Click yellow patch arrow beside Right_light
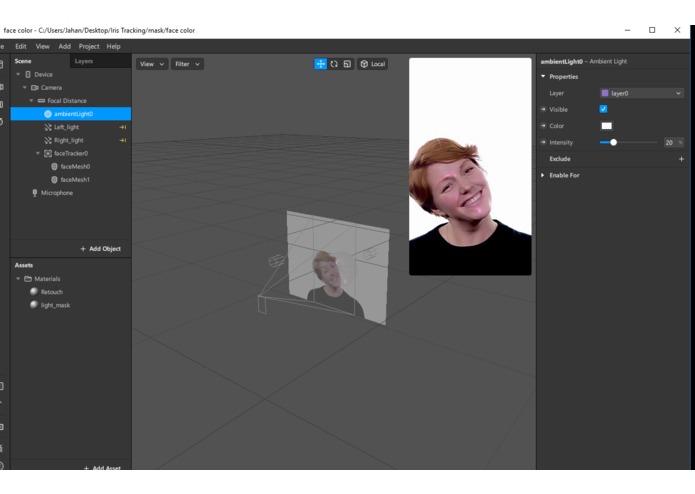 [x=123, y=140]
